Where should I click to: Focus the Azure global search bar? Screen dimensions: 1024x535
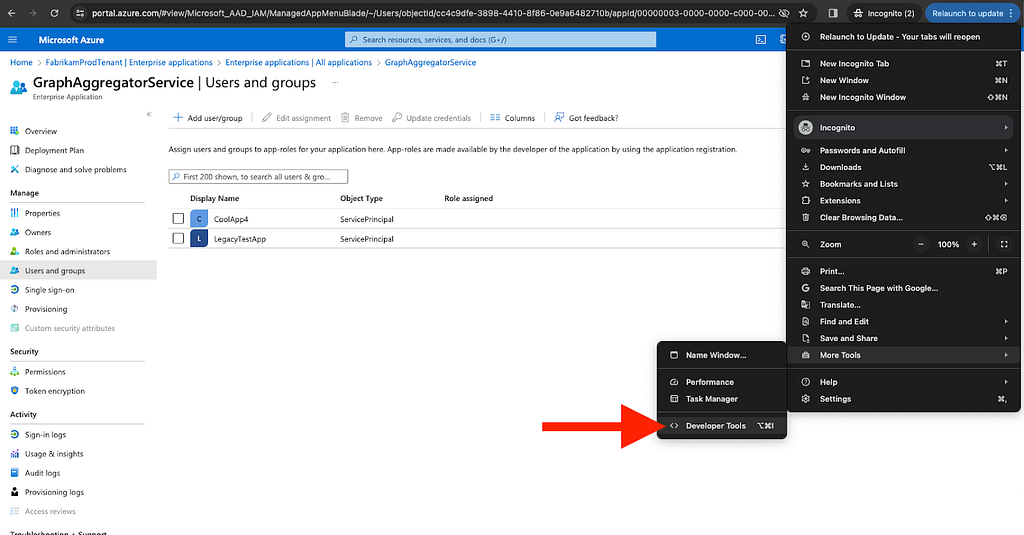coord(500,40)
